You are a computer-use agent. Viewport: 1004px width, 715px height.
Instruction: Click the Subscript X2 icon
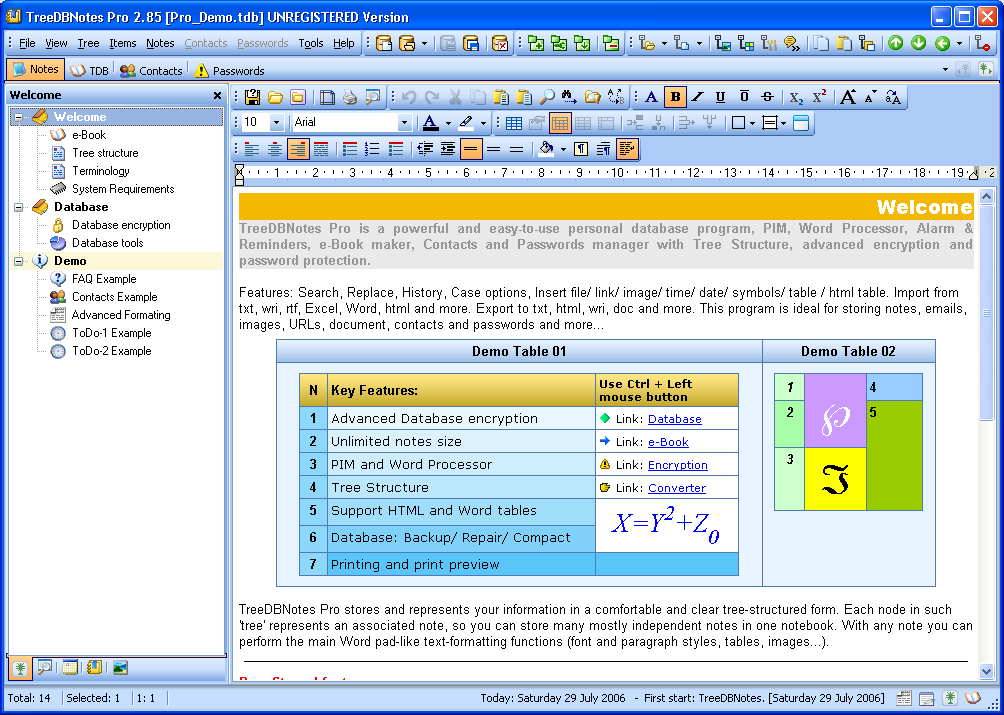(x=796, y=97)
